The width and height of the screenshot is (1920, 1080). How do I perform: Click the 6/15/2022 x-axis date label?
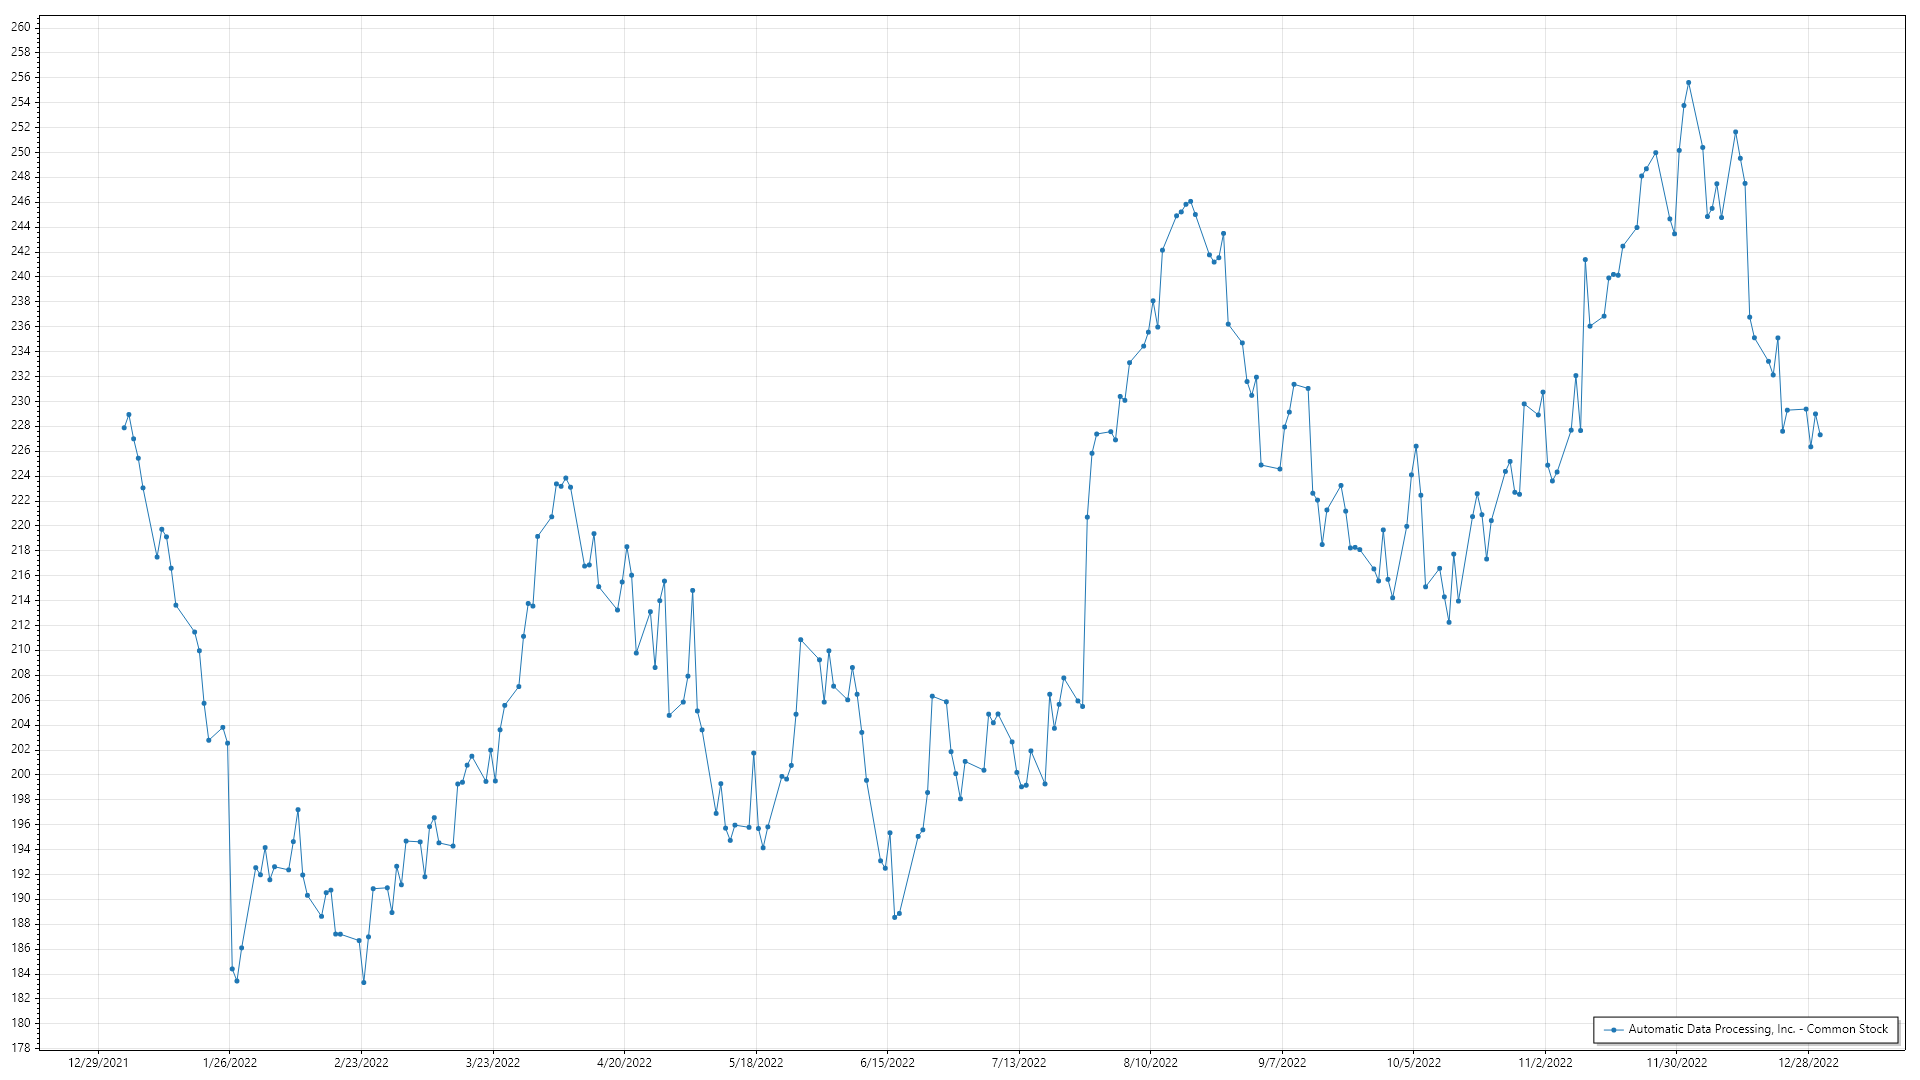click(x=887, y=1062)
